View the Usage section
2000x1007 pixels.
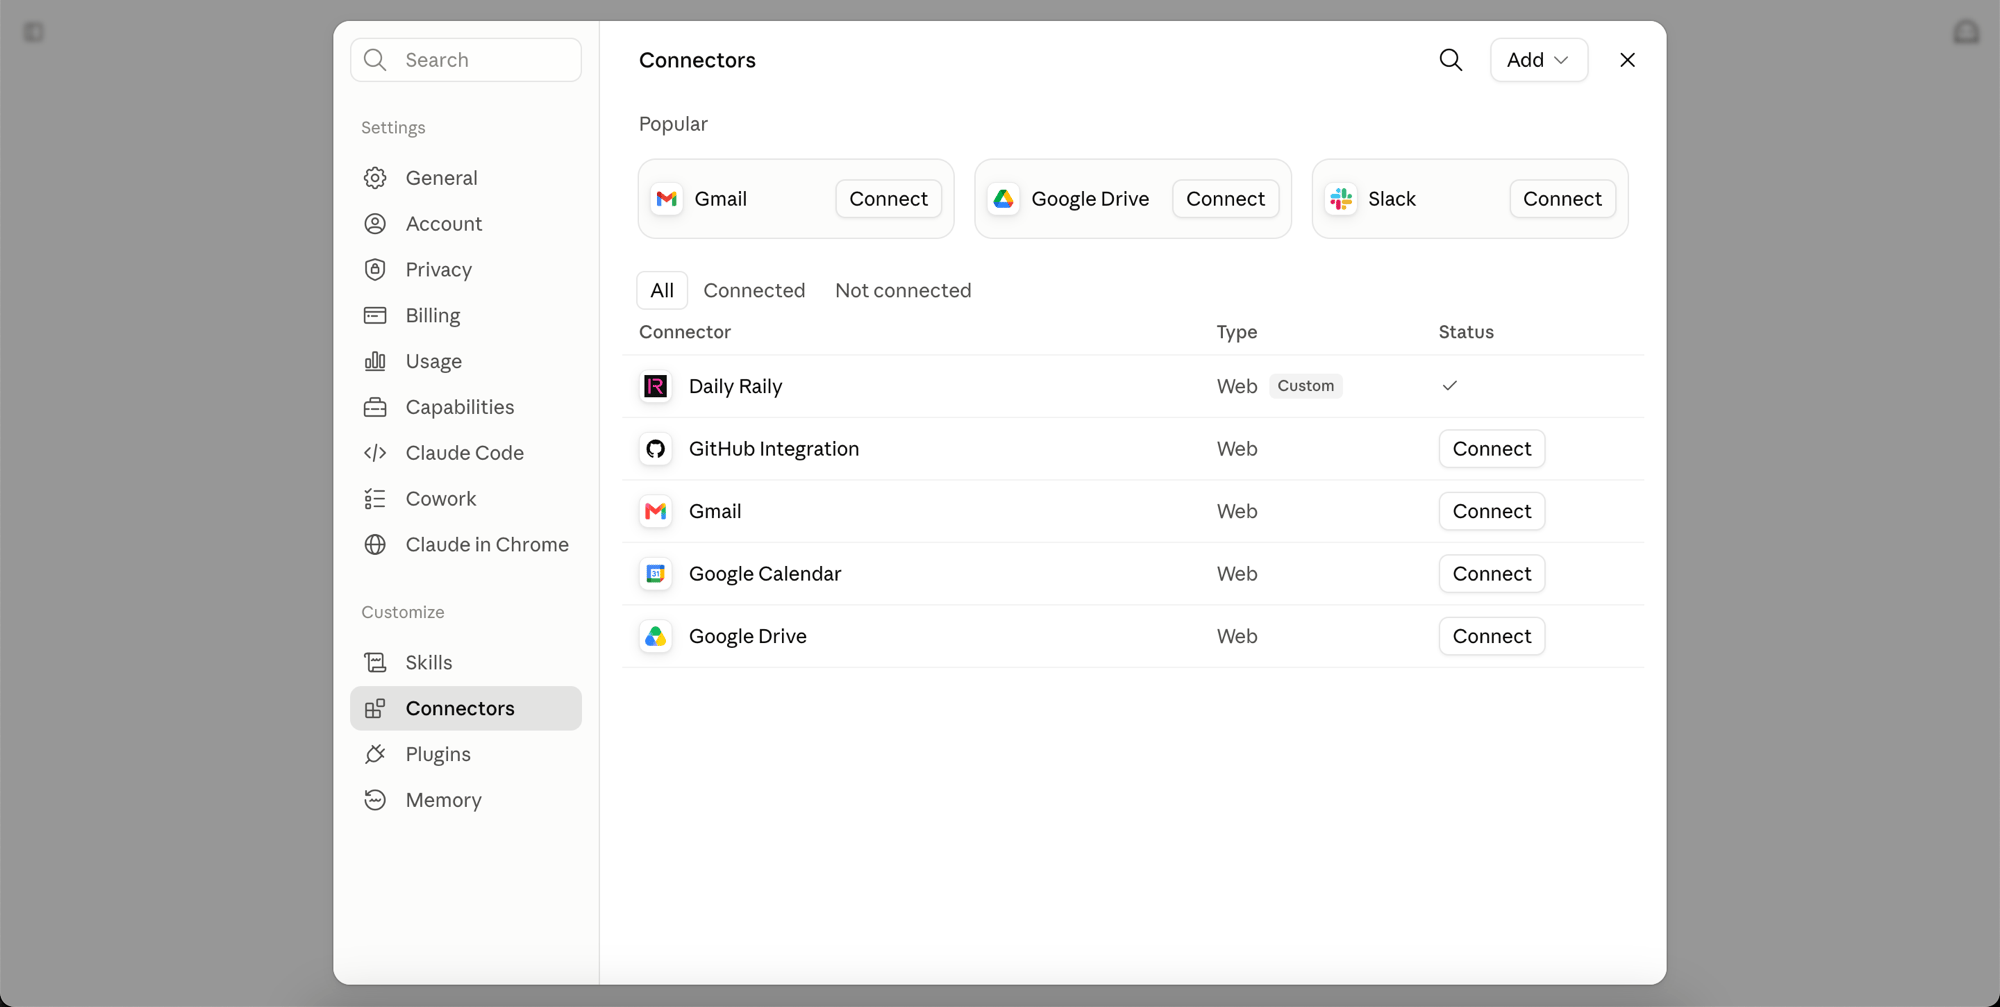466,361
